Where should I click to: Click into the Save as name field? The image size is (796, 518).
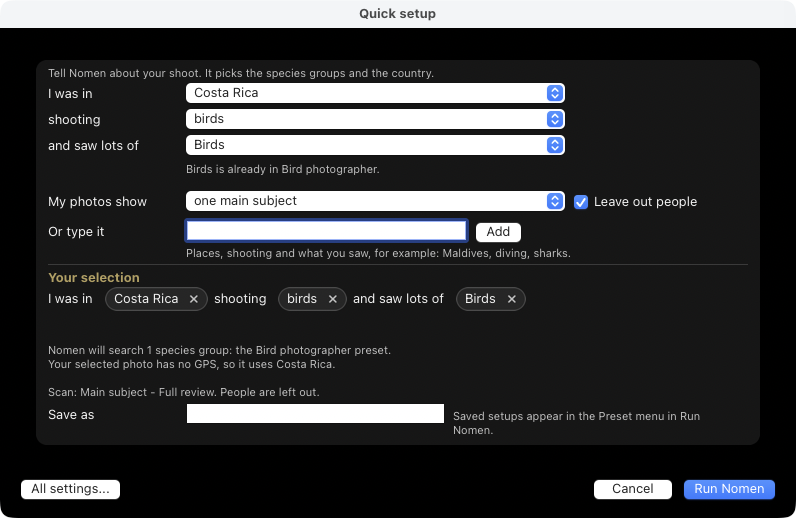point(315,413)
